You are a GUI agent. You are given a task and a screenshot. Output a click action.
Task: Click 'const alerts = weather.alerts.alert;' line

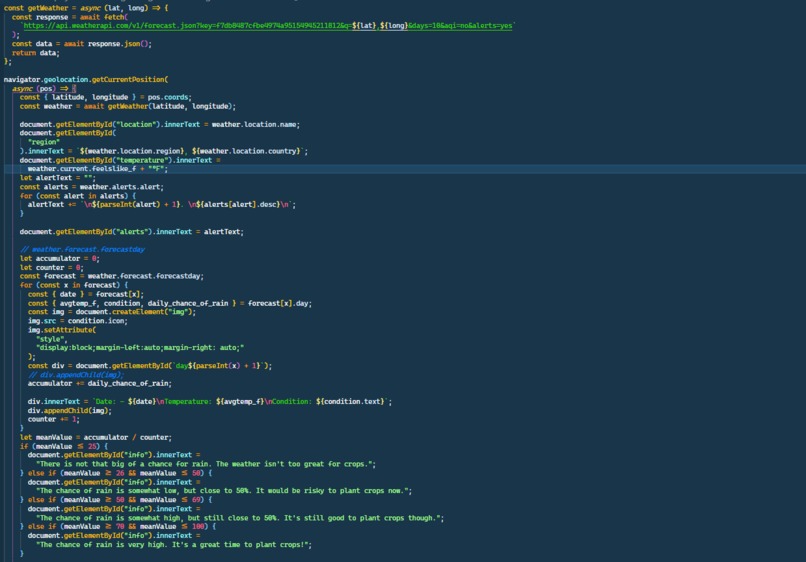pos(91,187)
